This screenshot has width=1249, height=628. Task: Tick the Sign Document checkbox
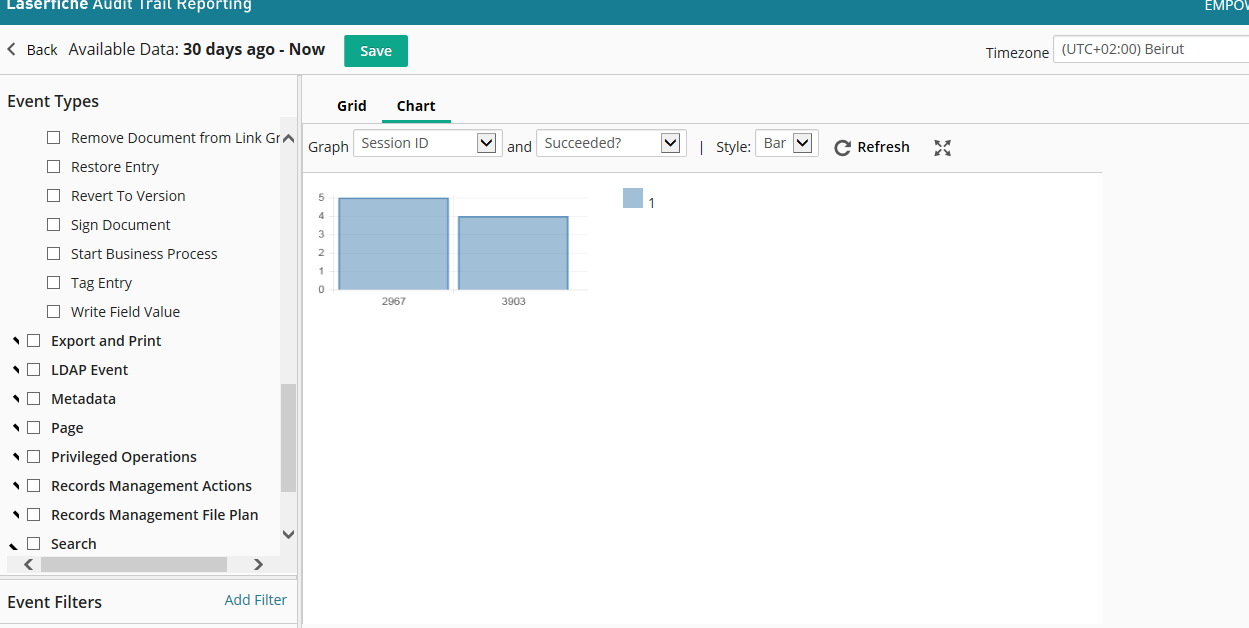54,225
